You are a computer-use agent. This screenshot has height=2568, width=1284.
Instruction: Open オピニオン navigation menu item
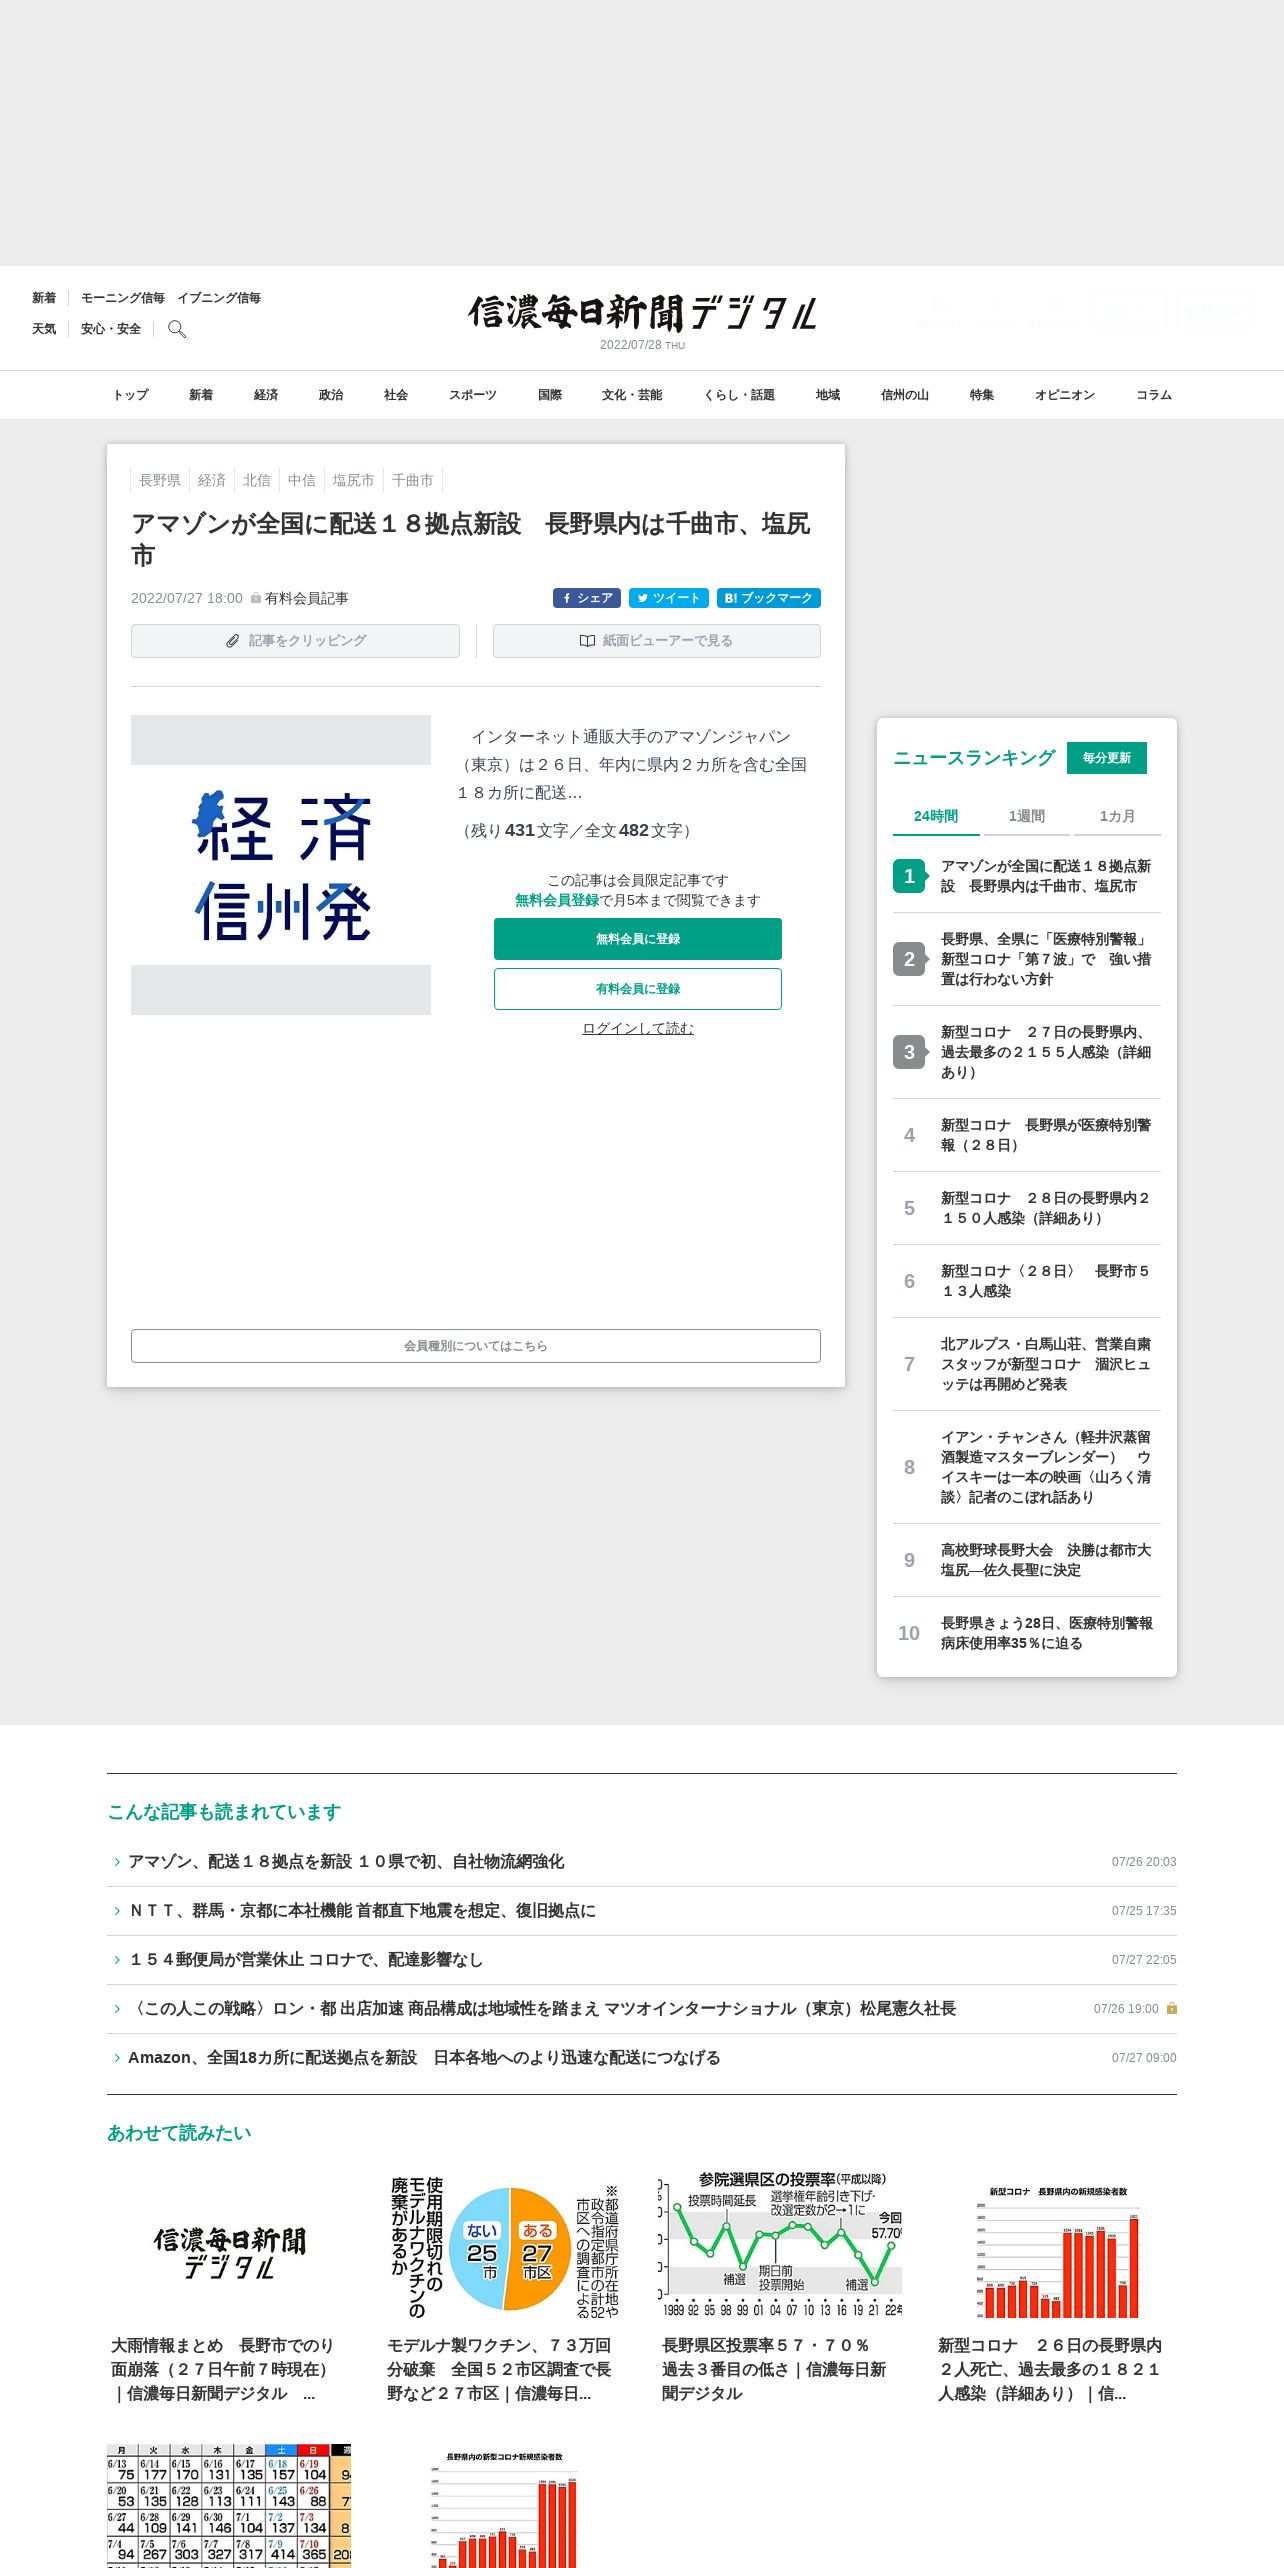(1065, 395)
